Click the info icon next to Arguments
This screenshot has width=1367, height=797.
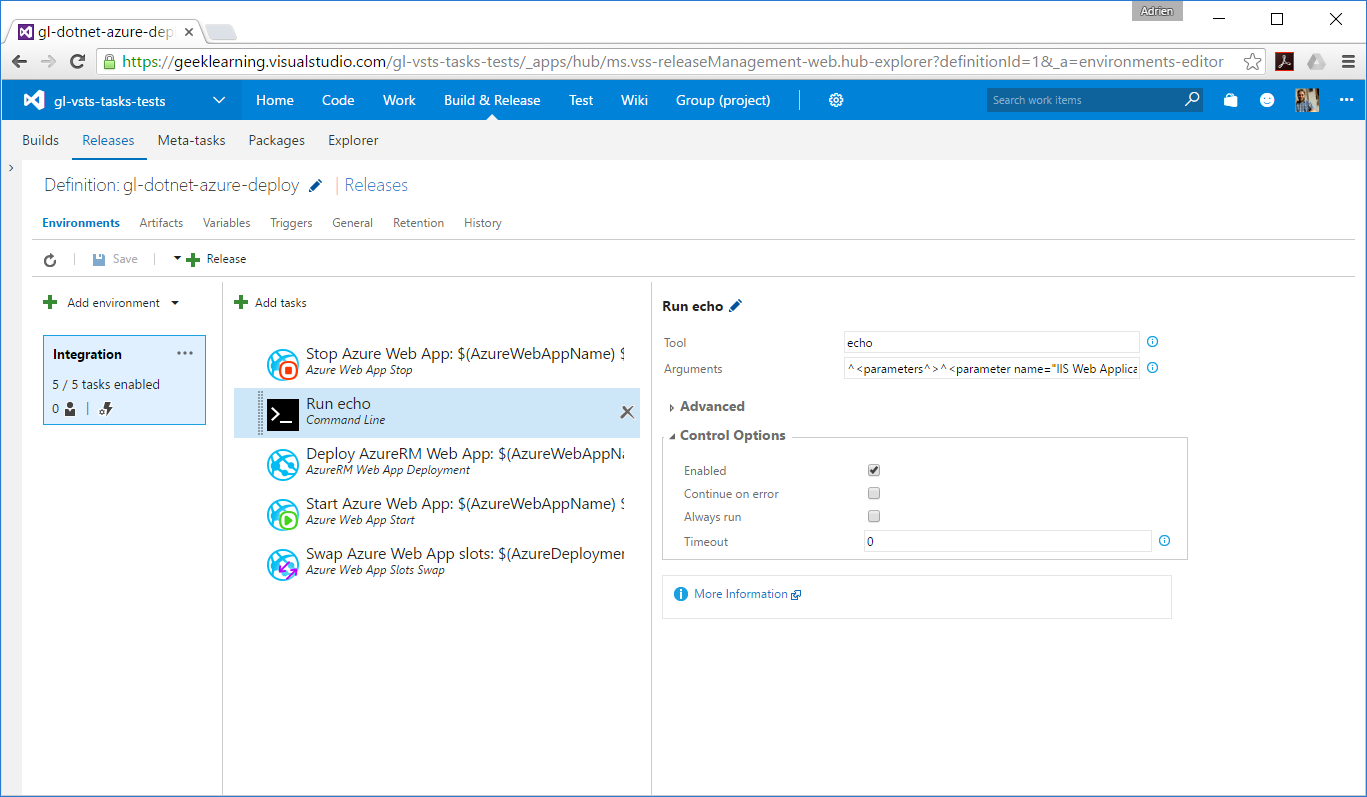point(1152,368)
